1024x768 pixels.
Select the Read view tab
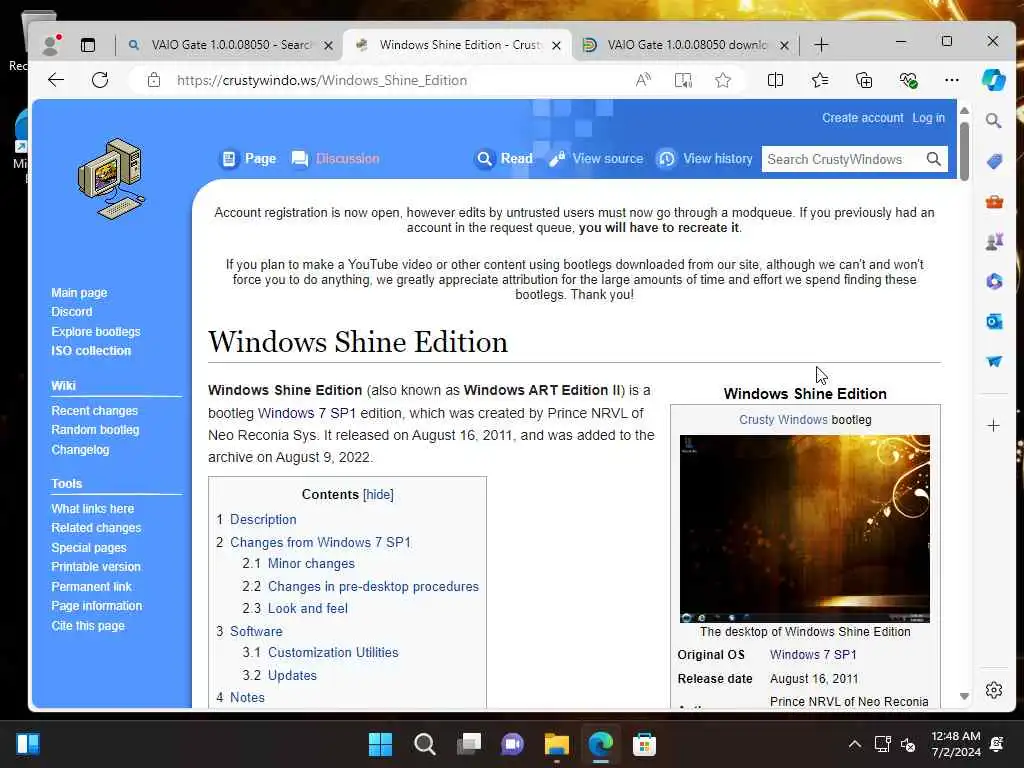pyautogui.click(x=504, y=159)
